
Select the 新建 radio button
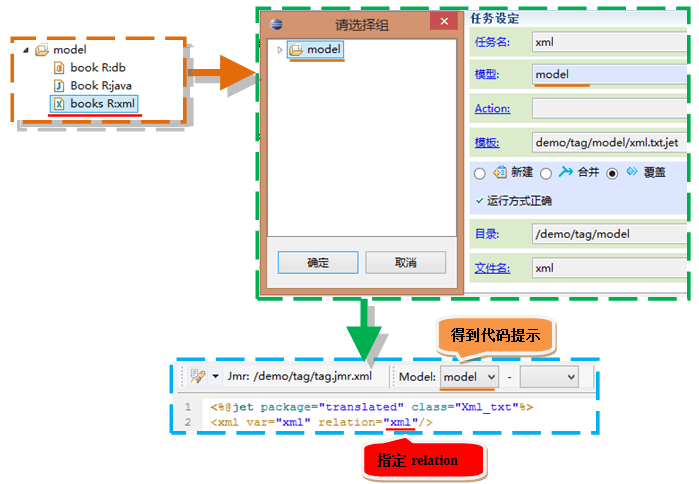point(480,173)
